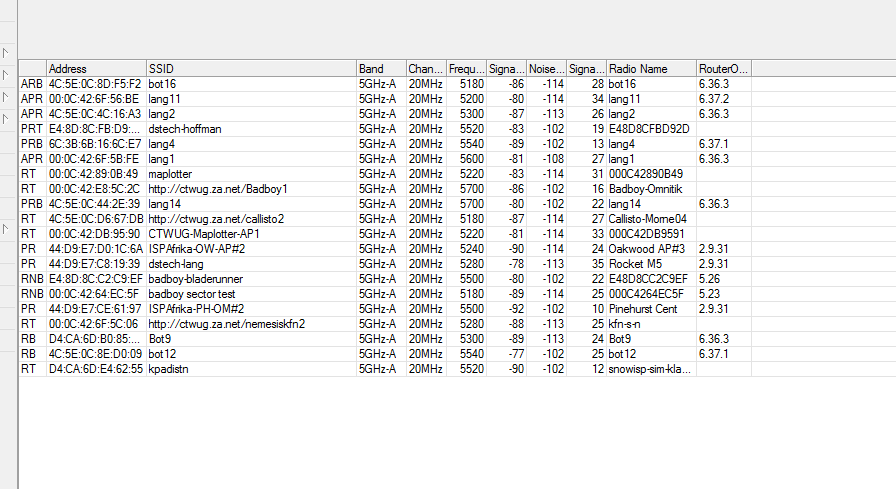Click the Pinehurst Cent radio name cell
896x489 pixels.
[642, 309]
